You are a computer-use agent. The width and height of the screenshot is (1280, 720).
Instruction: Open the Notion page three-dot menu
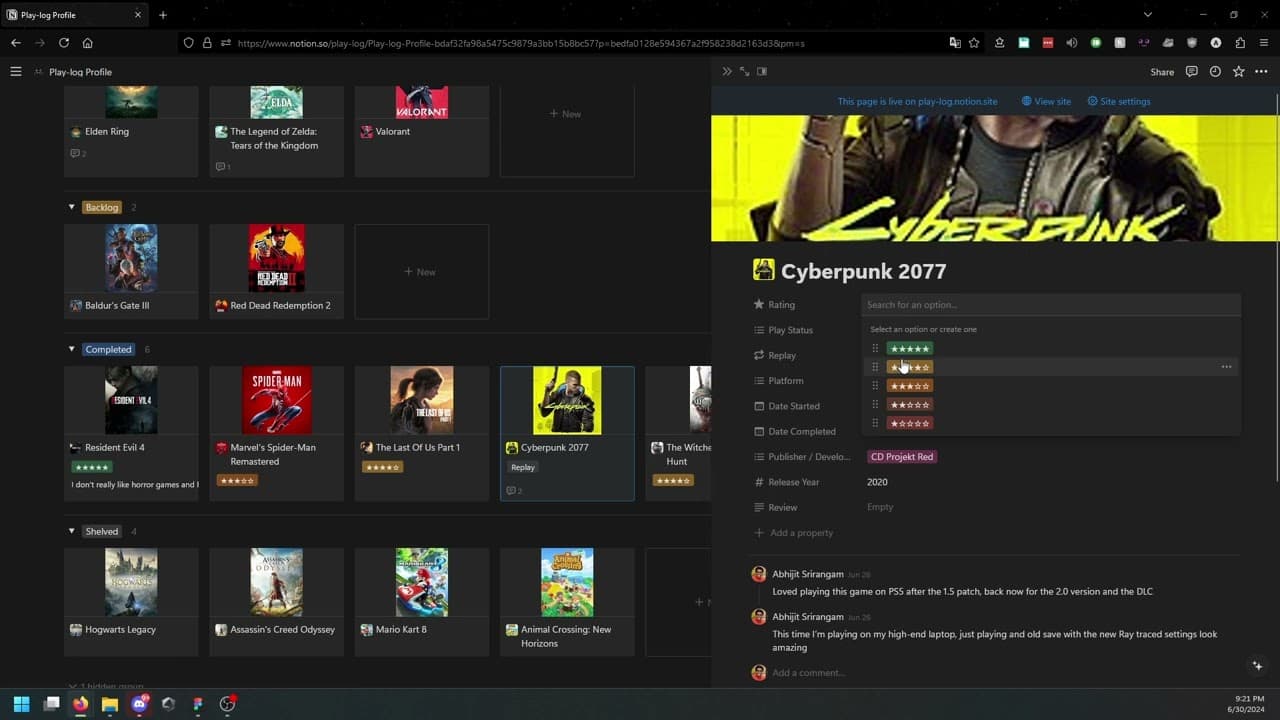pos(1261,72)
